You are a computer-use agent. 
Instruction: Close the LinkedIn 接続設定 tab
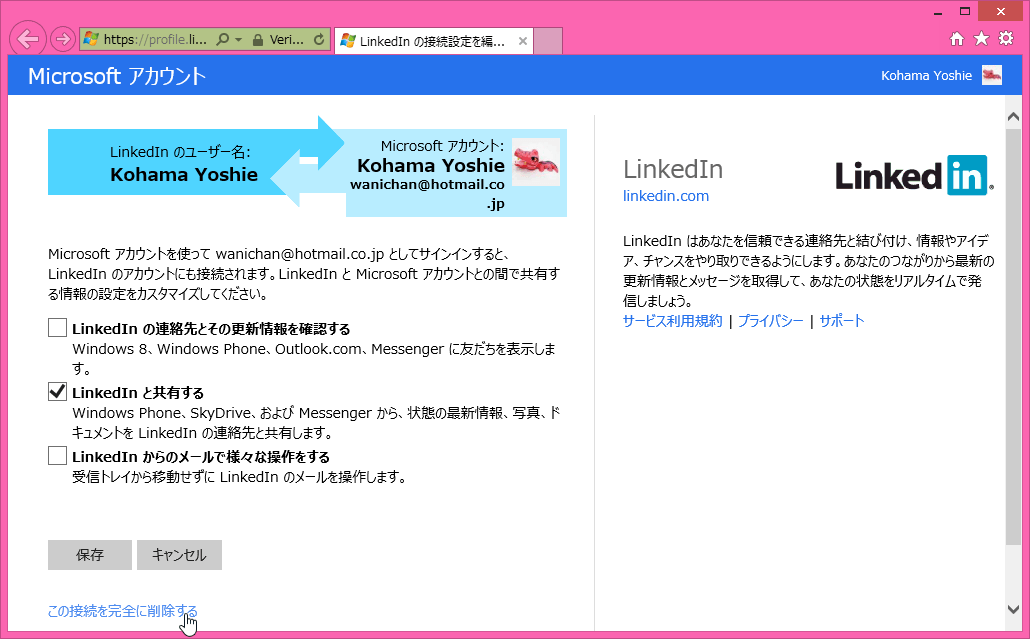tap(523, 41)
